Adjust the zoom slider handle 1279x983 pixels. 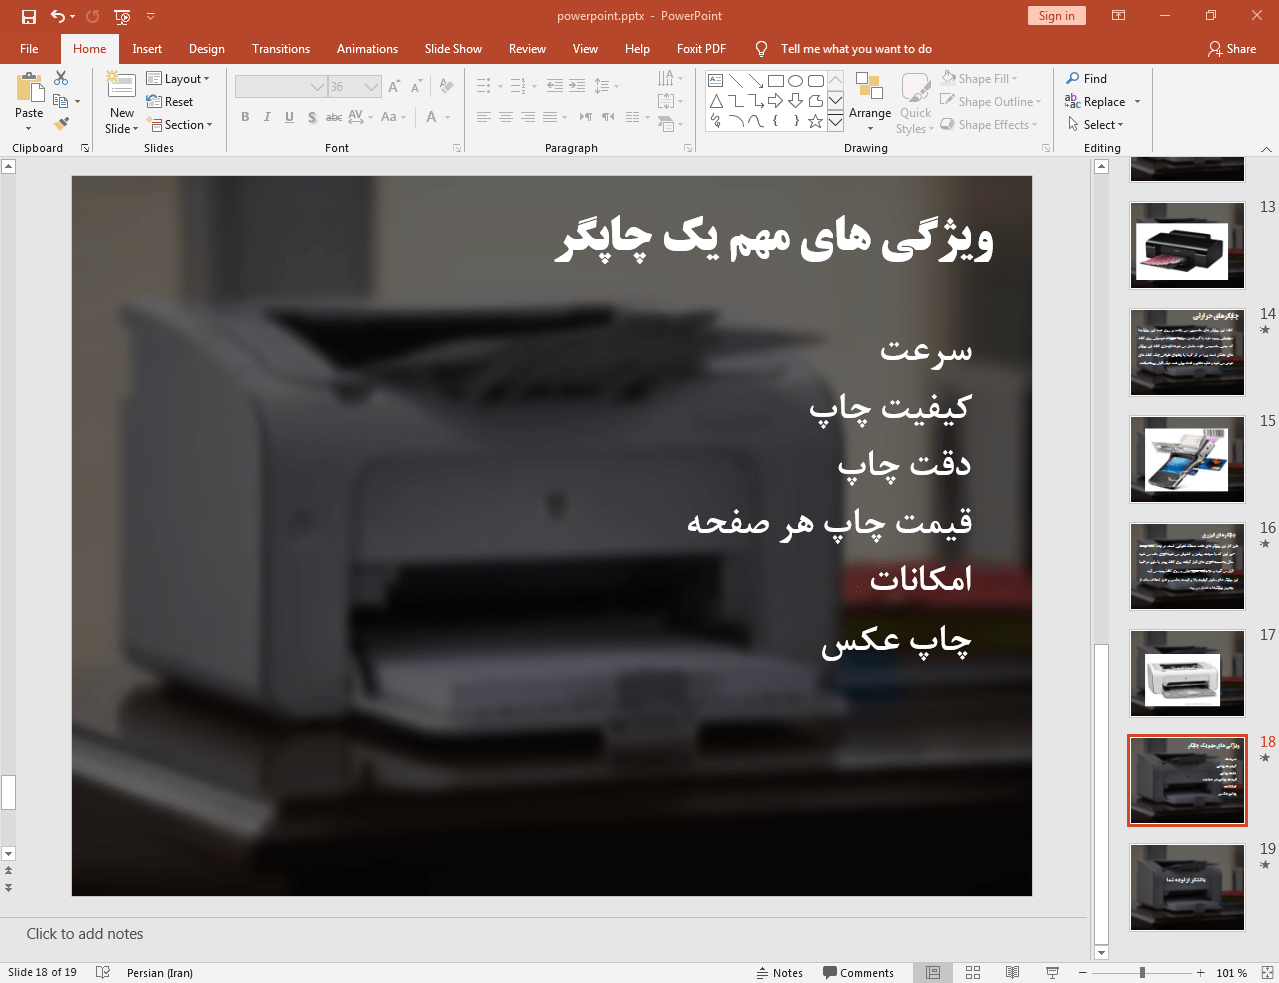pyautogui.click(x=1142, y=972)
